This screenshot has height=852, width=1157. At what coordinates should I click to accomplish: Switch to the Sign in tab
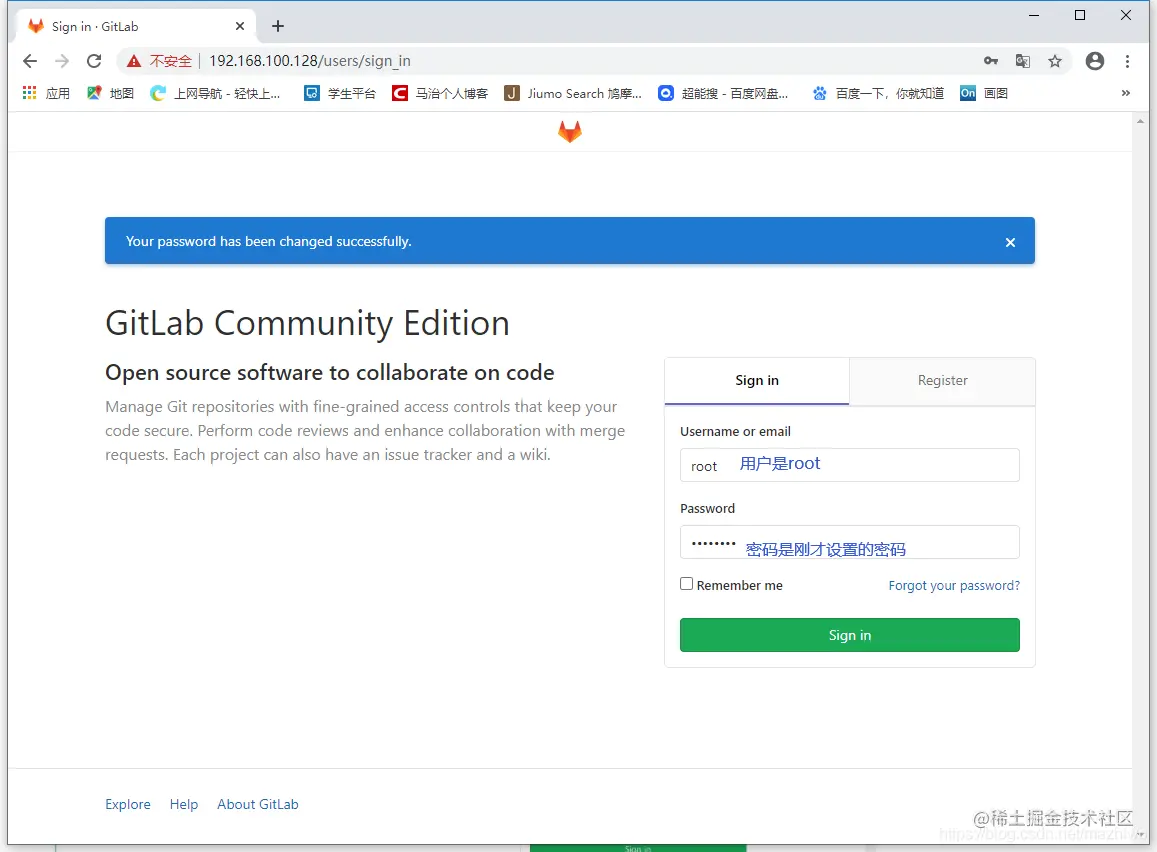pyautogui.click(x=756, y=381)
